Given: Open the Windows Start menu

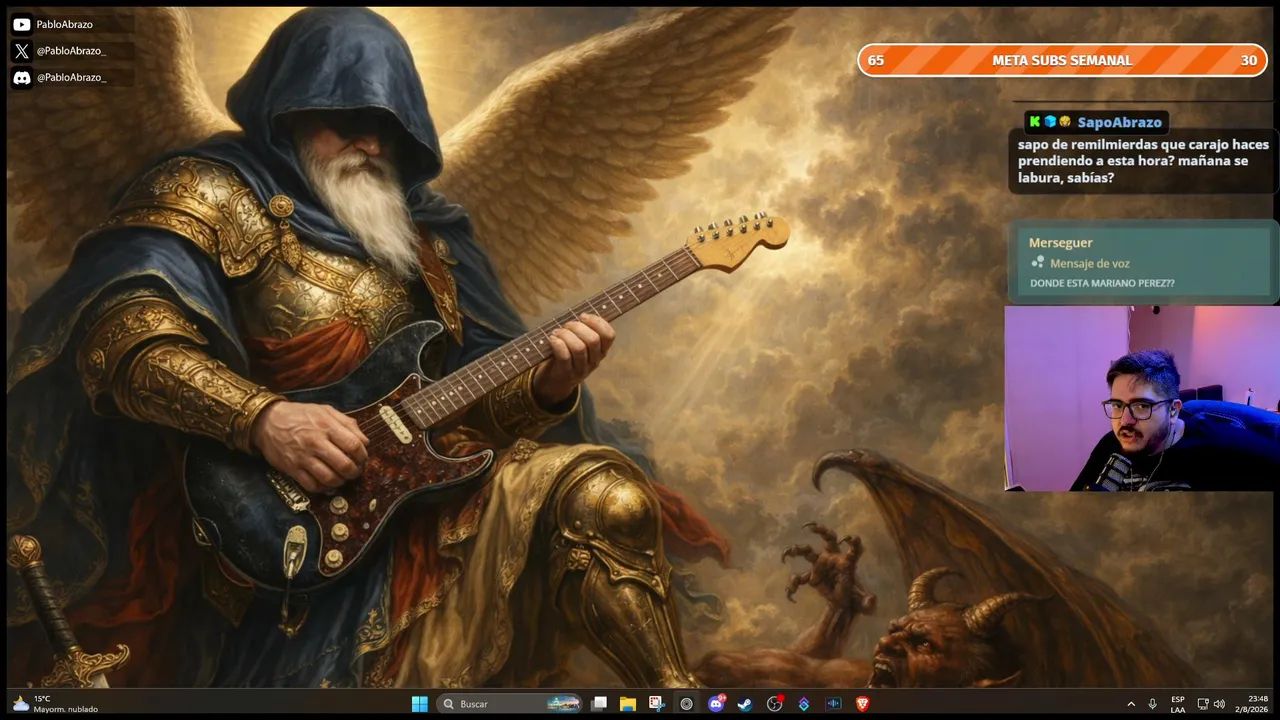Looking at the screenshot, I should (x=420, y=704).
